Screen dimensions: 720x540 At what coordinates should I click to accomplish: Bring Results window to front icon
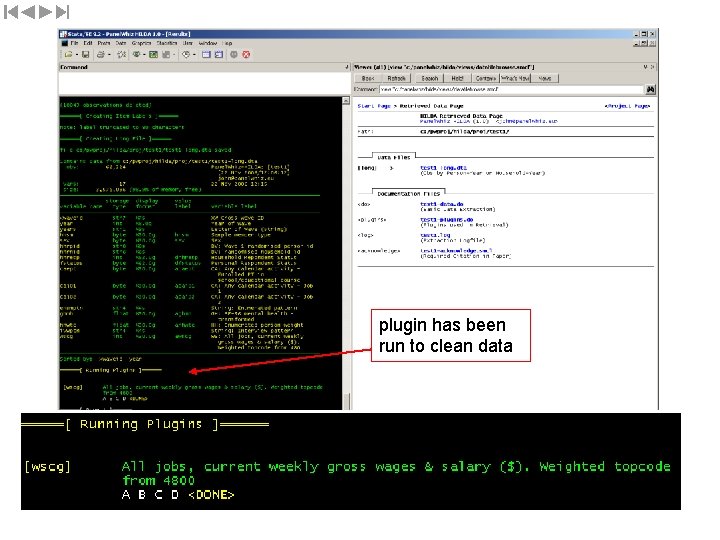(x=153, y=55)
